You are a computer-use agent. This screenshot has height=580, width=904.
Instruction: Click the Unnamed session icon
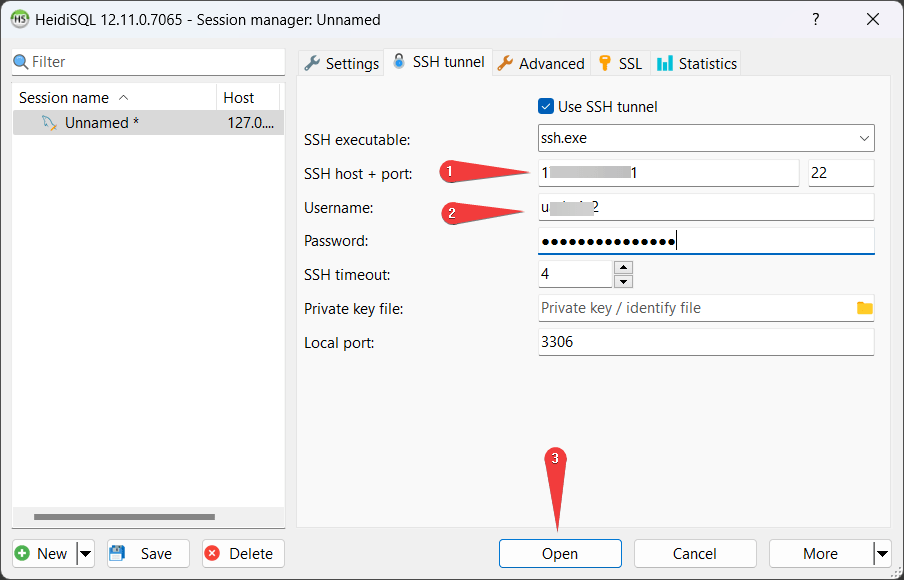pyautogui.click(x=49, y=123)
